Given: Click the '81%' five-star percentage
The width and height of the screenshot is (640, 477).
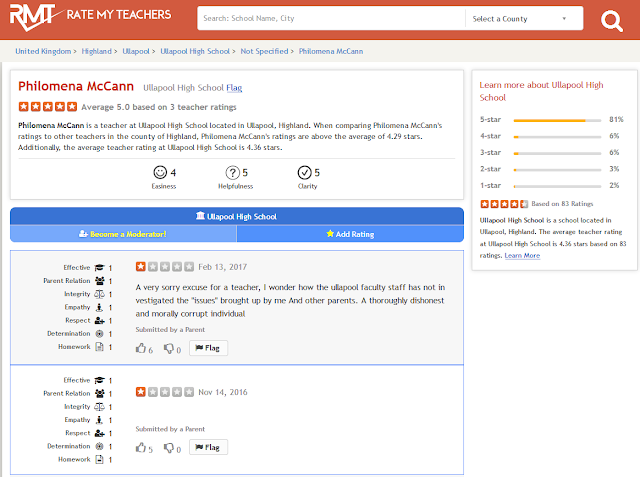Looking at the screenshot, I should (x=616, y=120).
